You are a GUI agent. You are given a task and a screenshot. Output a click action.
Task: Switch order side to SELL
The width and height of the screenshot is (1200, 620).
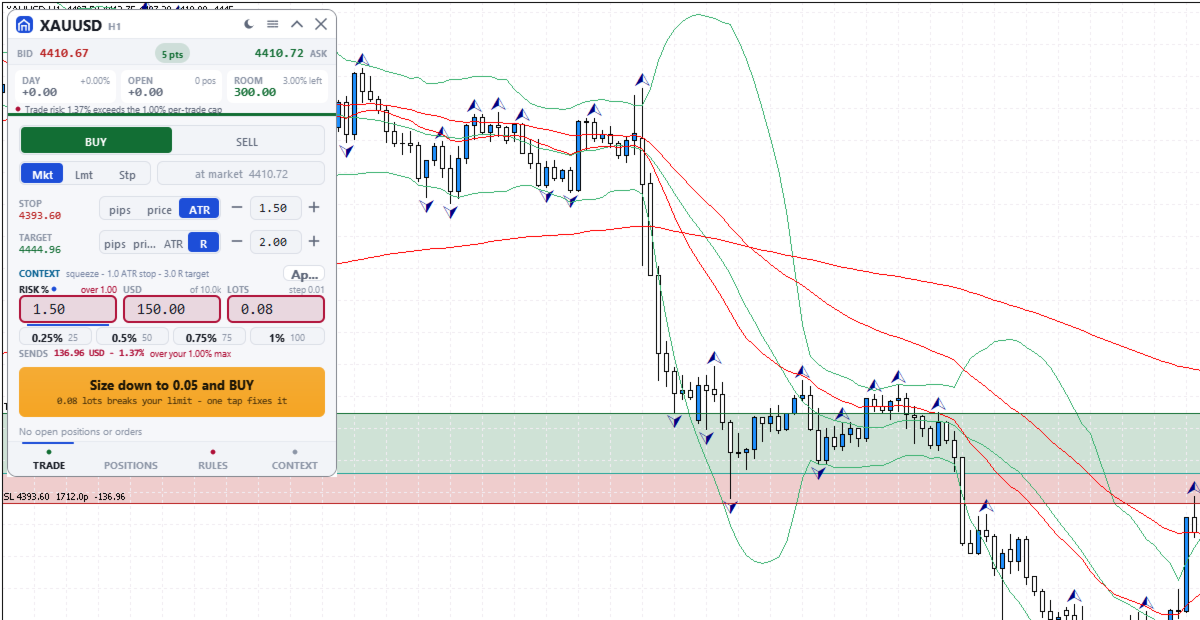247,141
